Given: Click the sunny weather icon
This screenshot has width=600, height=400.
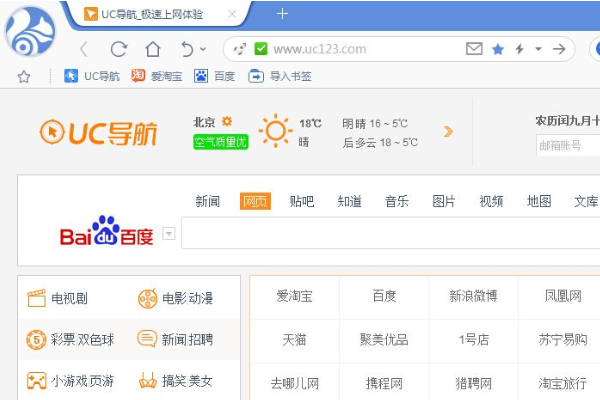Looking at the screenshot, I should click(x=276, y=131).
